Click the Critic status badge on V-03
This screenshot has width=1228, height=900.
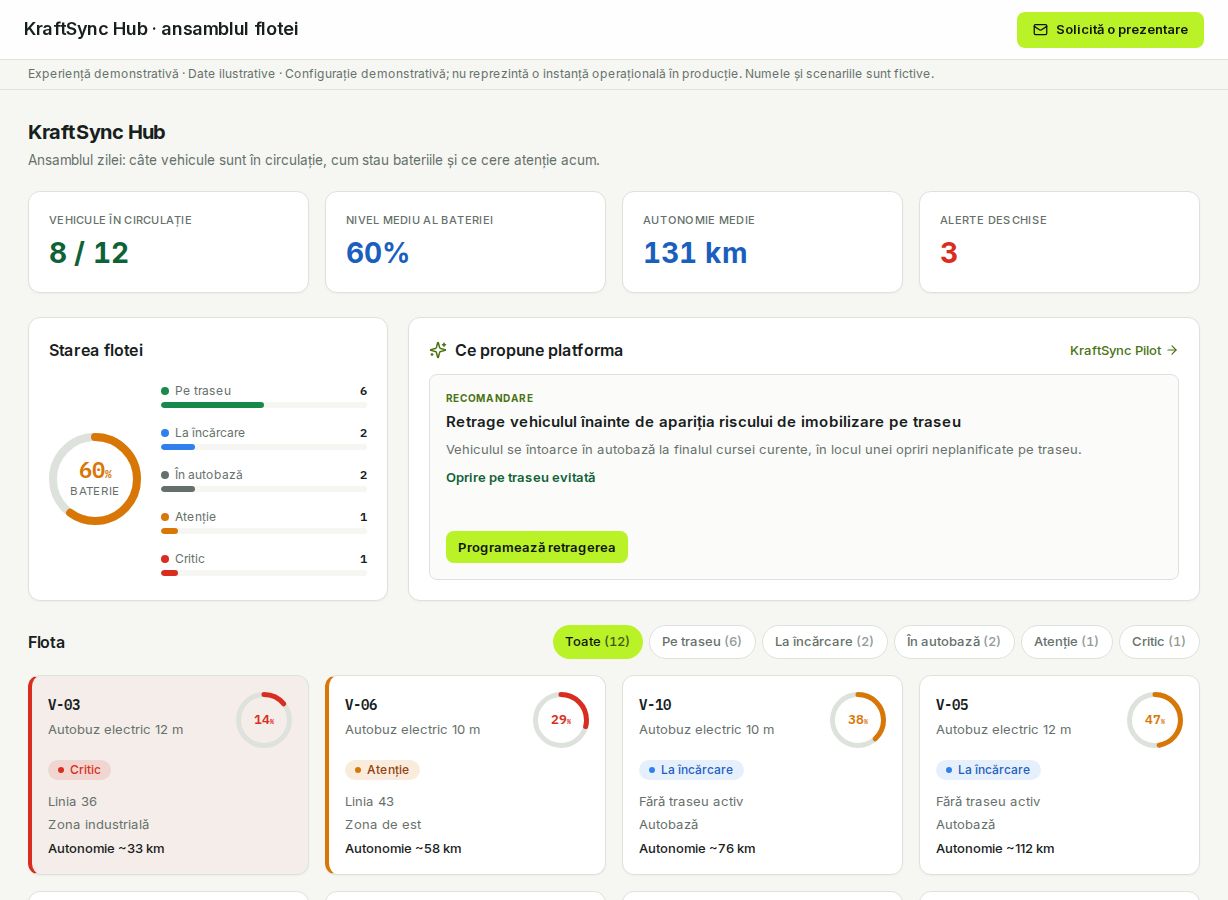click(x=79, y=770)
